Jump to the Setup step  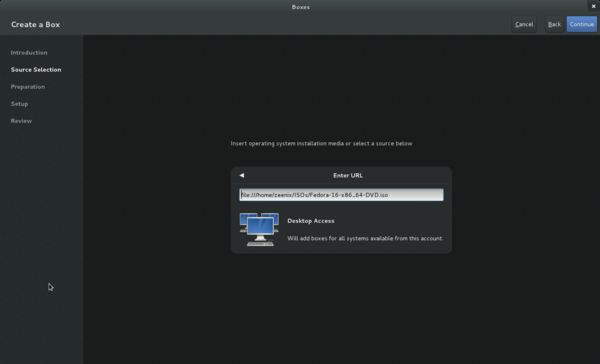(x=20, y=104)
